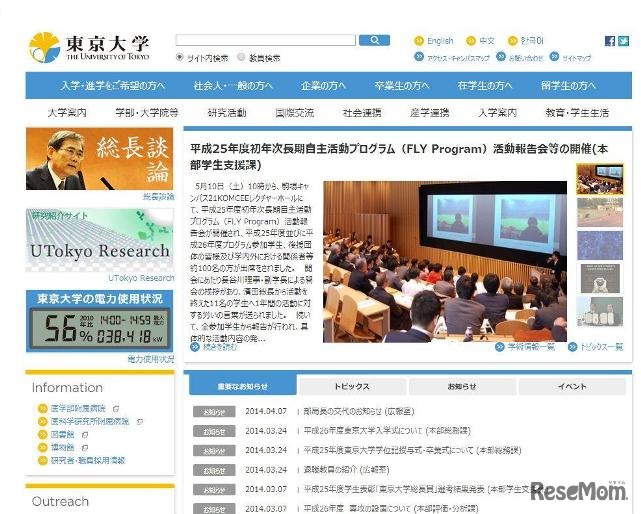This screenshot has width=641, height=514.
Task: Open 産学連携 navigation item
Action: pyautogui.click(x=430, y=112)
